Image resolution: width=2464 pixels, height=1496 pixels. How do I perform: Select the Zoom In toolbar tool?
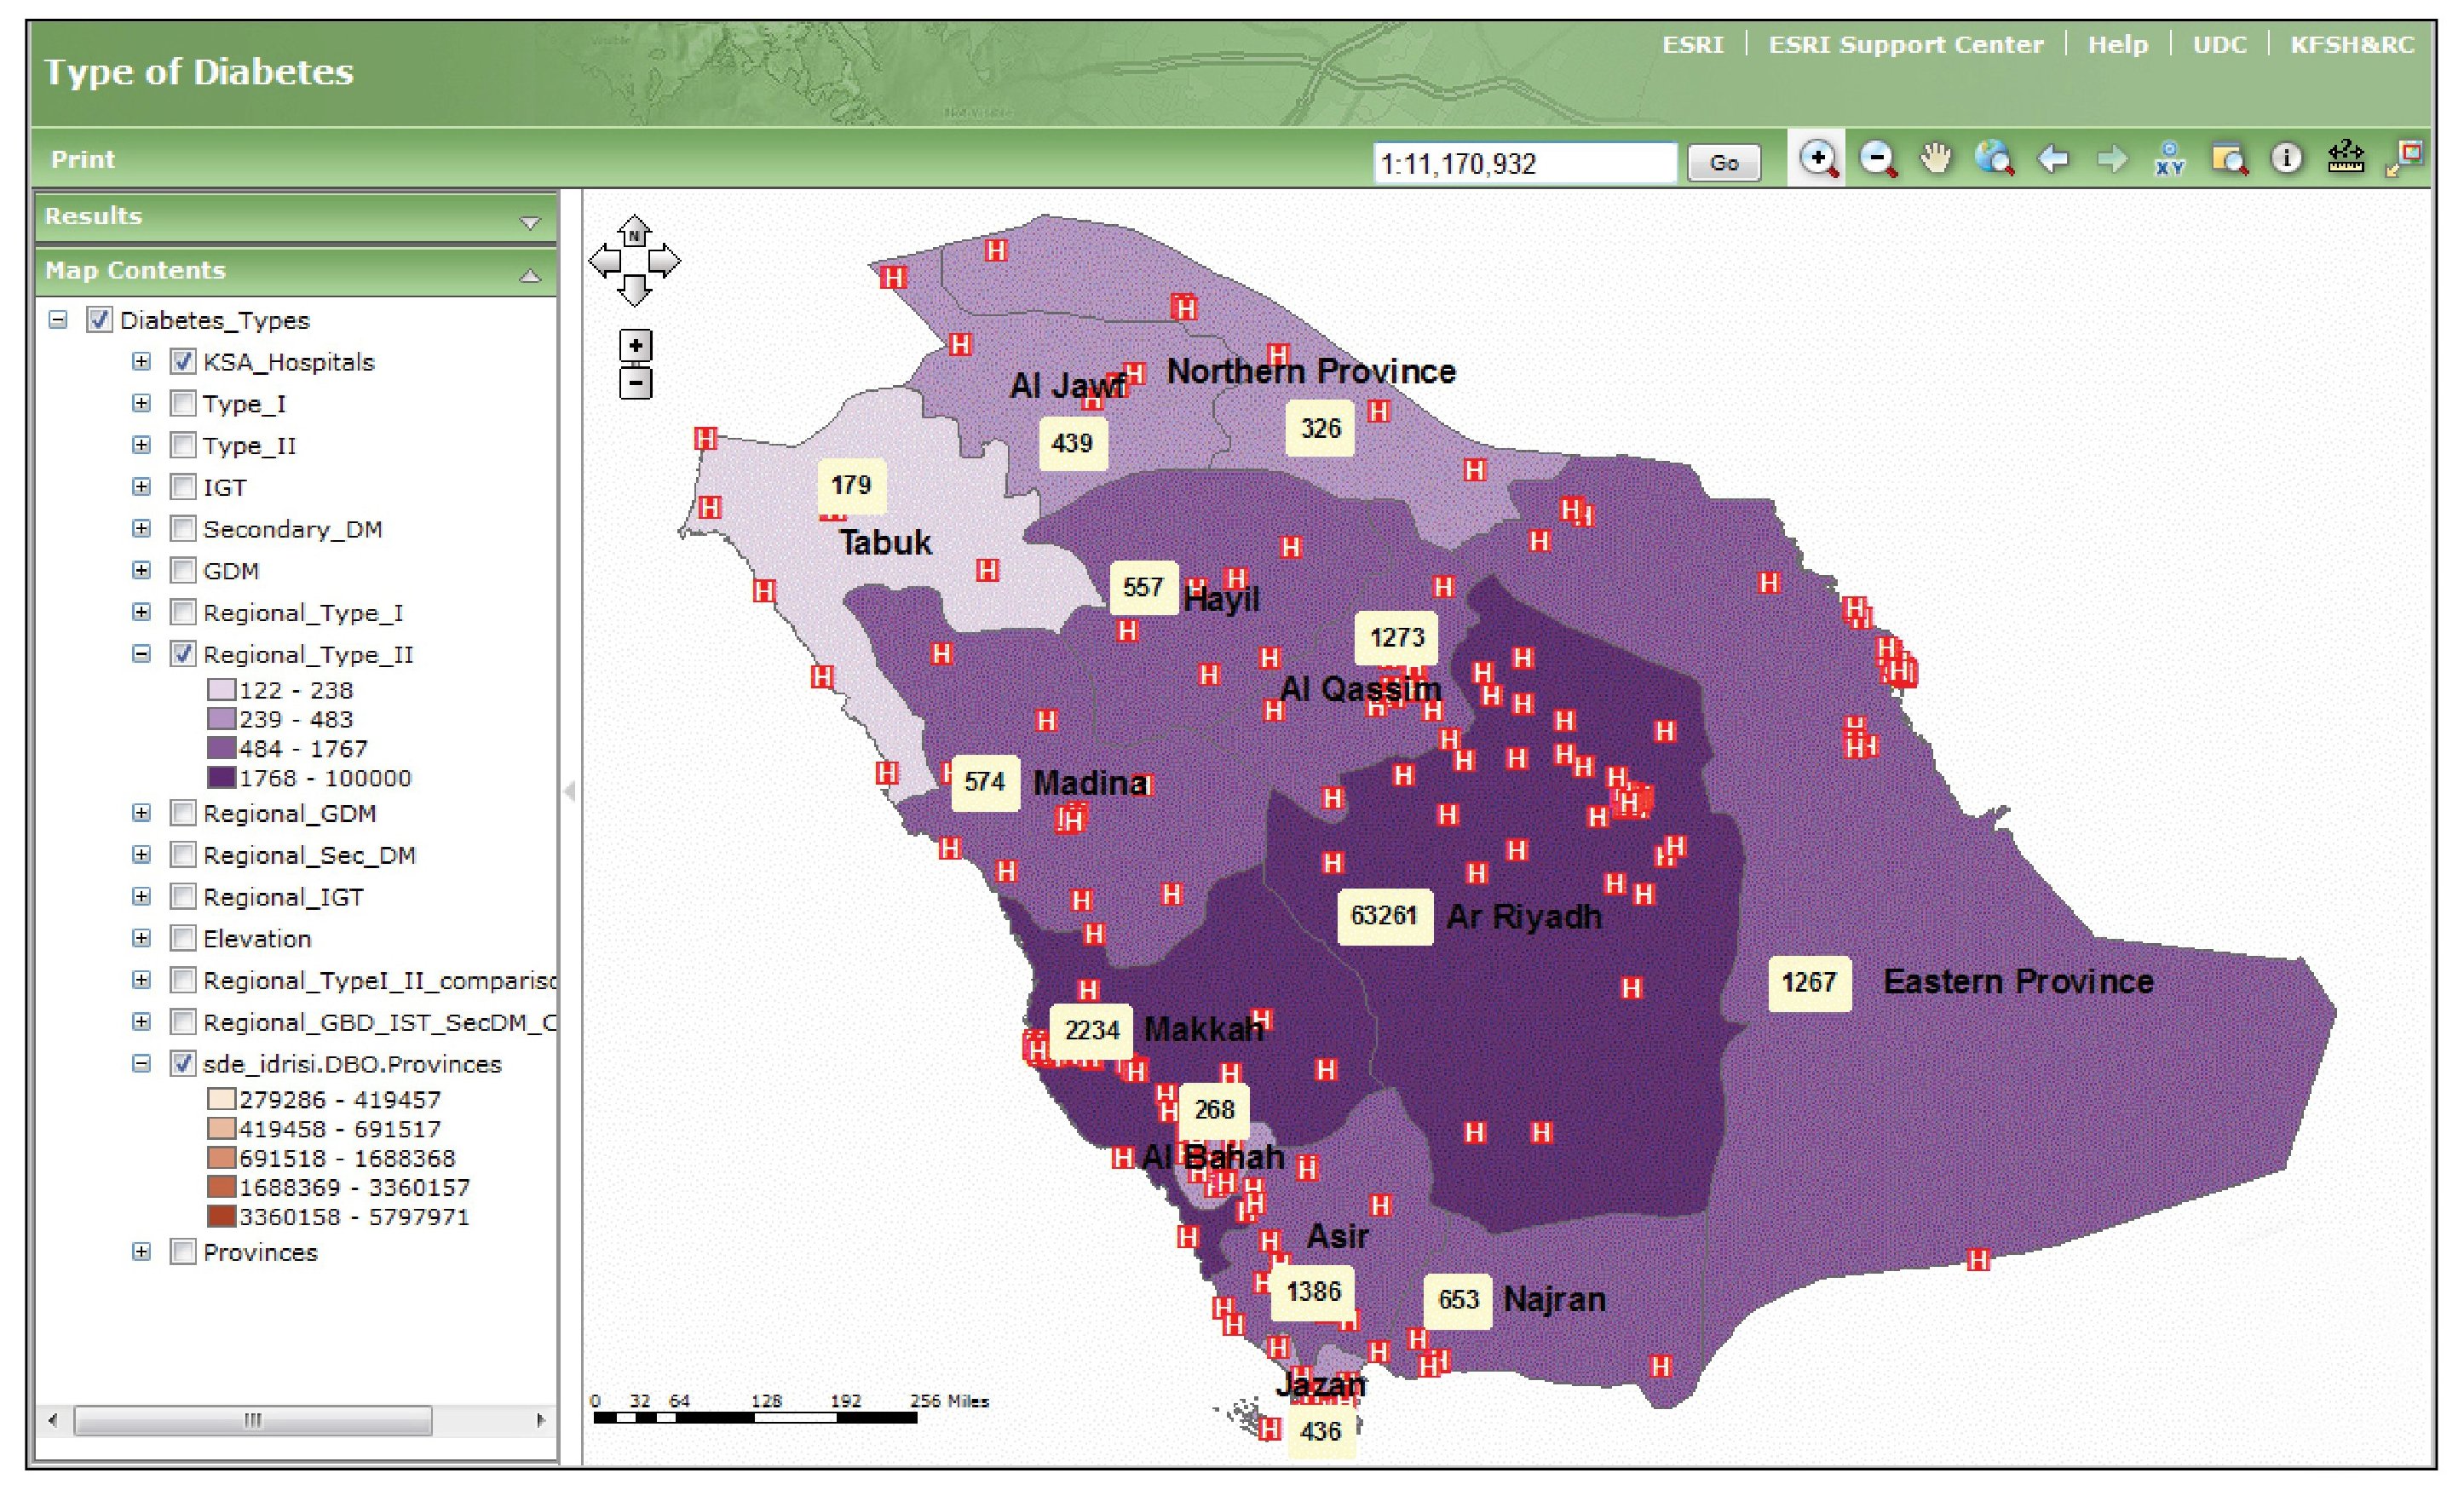pos(1818,159)
